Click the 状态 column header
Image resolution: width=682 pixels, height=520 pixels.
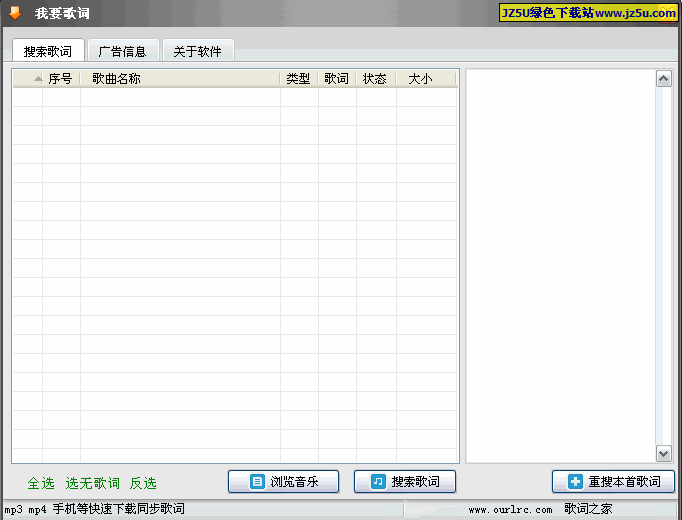coord(375,79)
